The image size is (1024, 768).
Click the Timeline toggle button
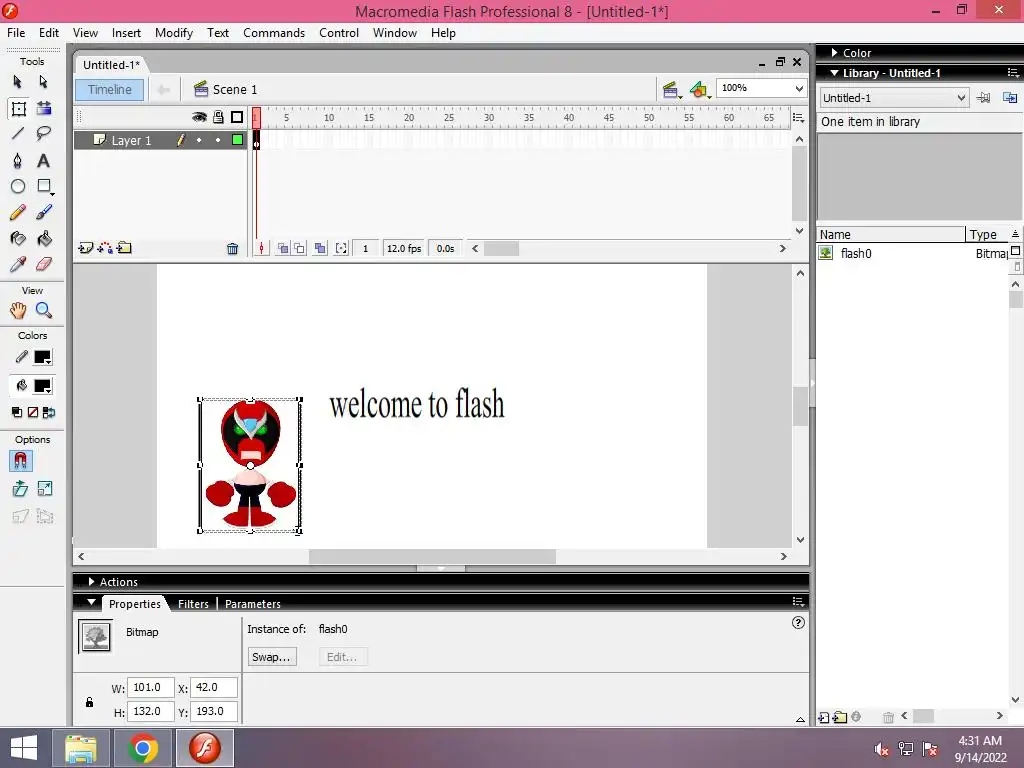click(110, 89)
